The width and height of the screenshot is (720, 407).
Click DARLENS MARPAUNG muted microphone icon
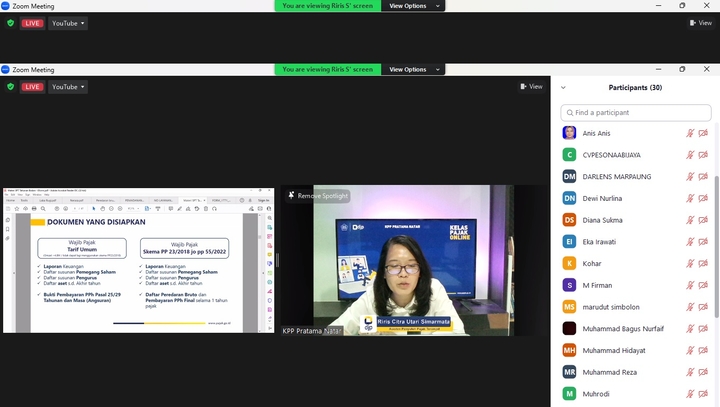(690, 176)
